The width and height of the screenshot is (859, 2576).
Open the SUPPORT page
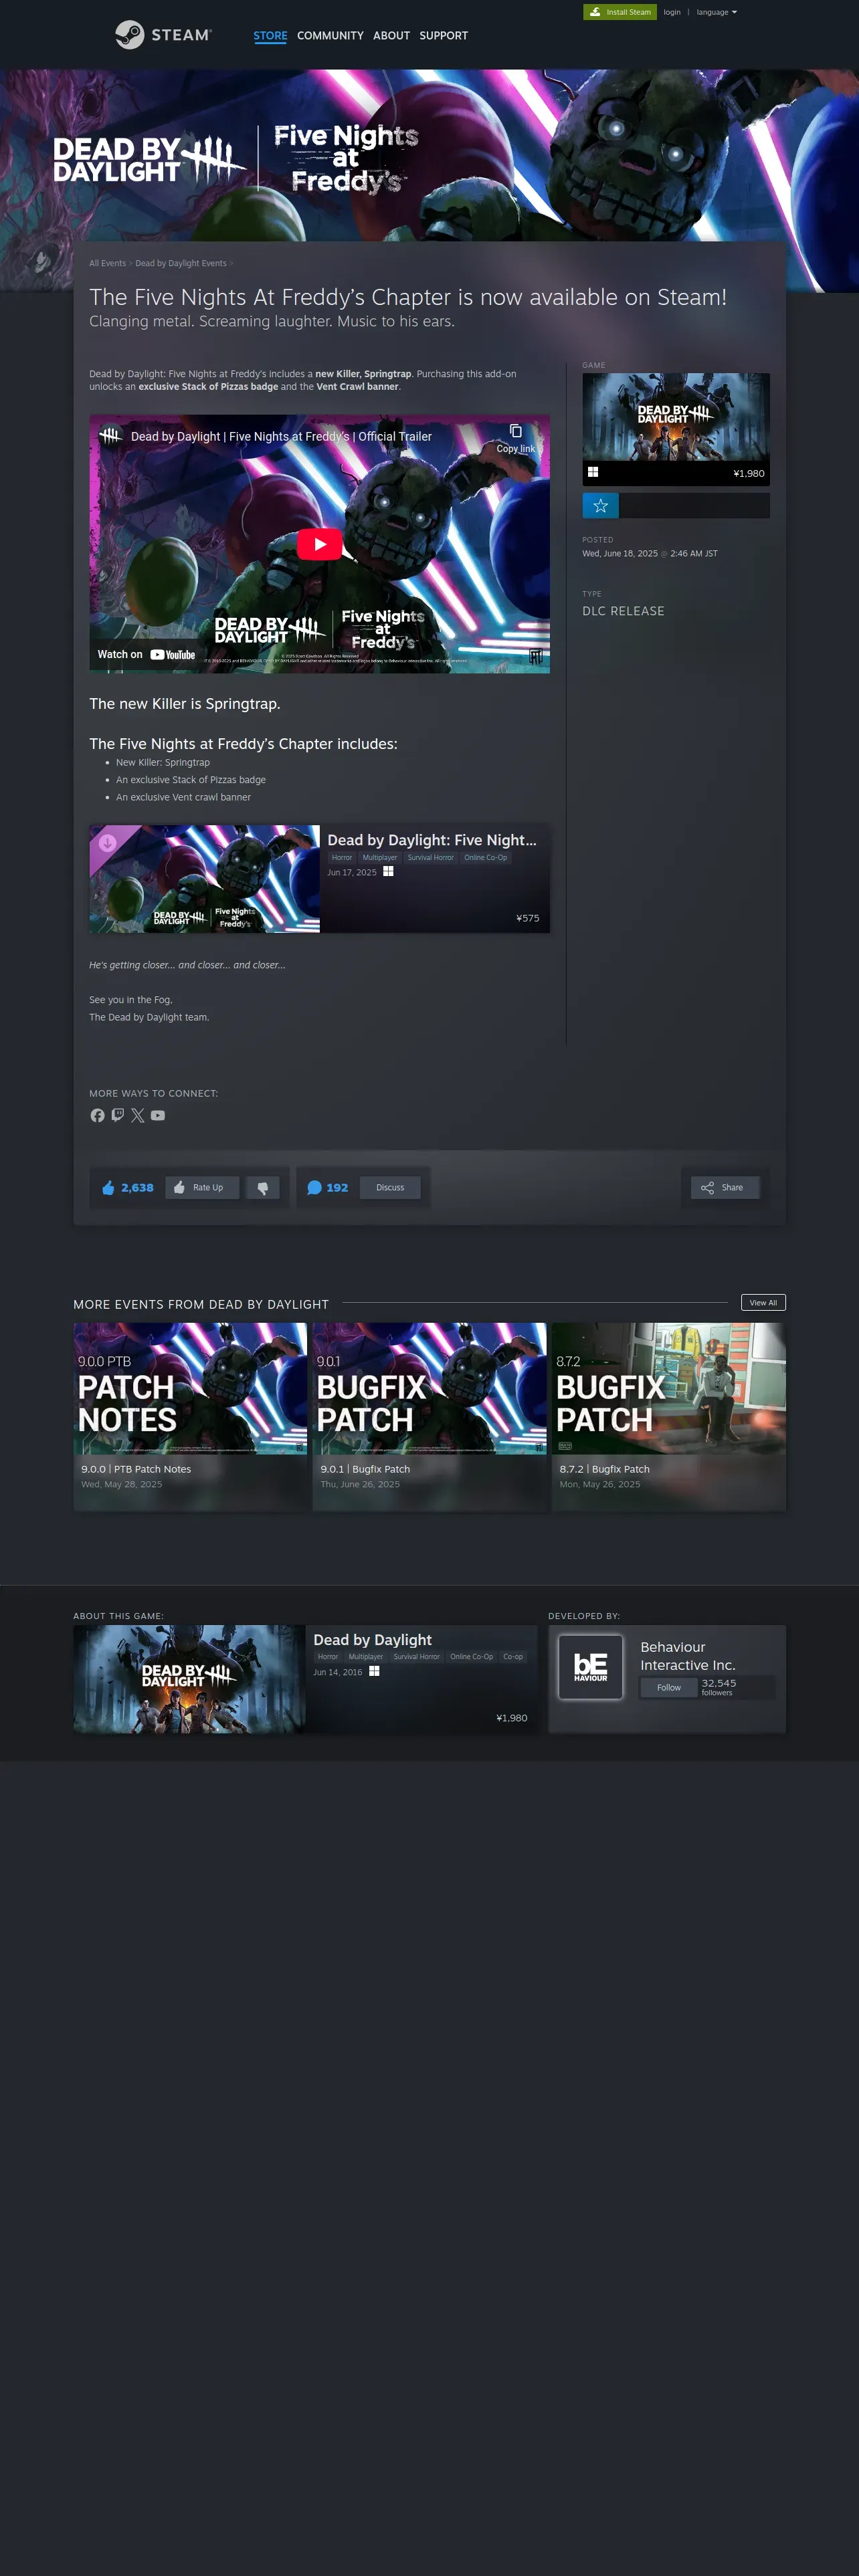(x=443, y=36)
